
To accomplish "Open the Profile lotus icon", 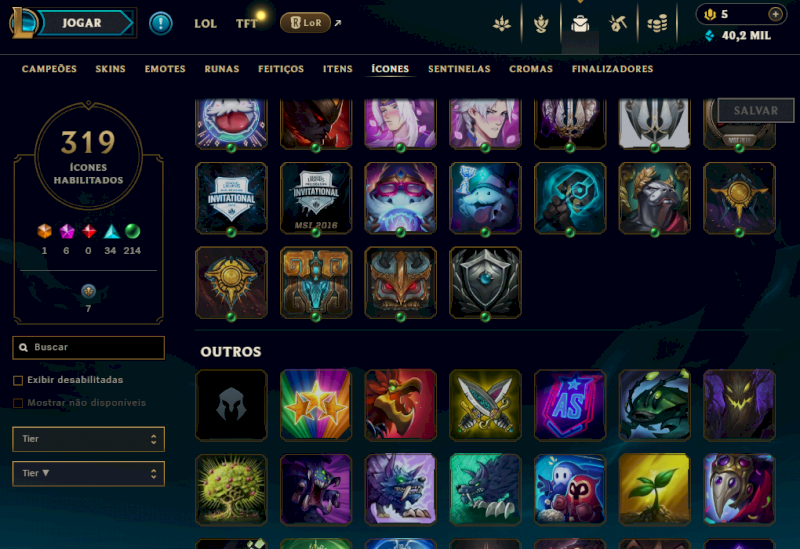I will pos(502,23).
